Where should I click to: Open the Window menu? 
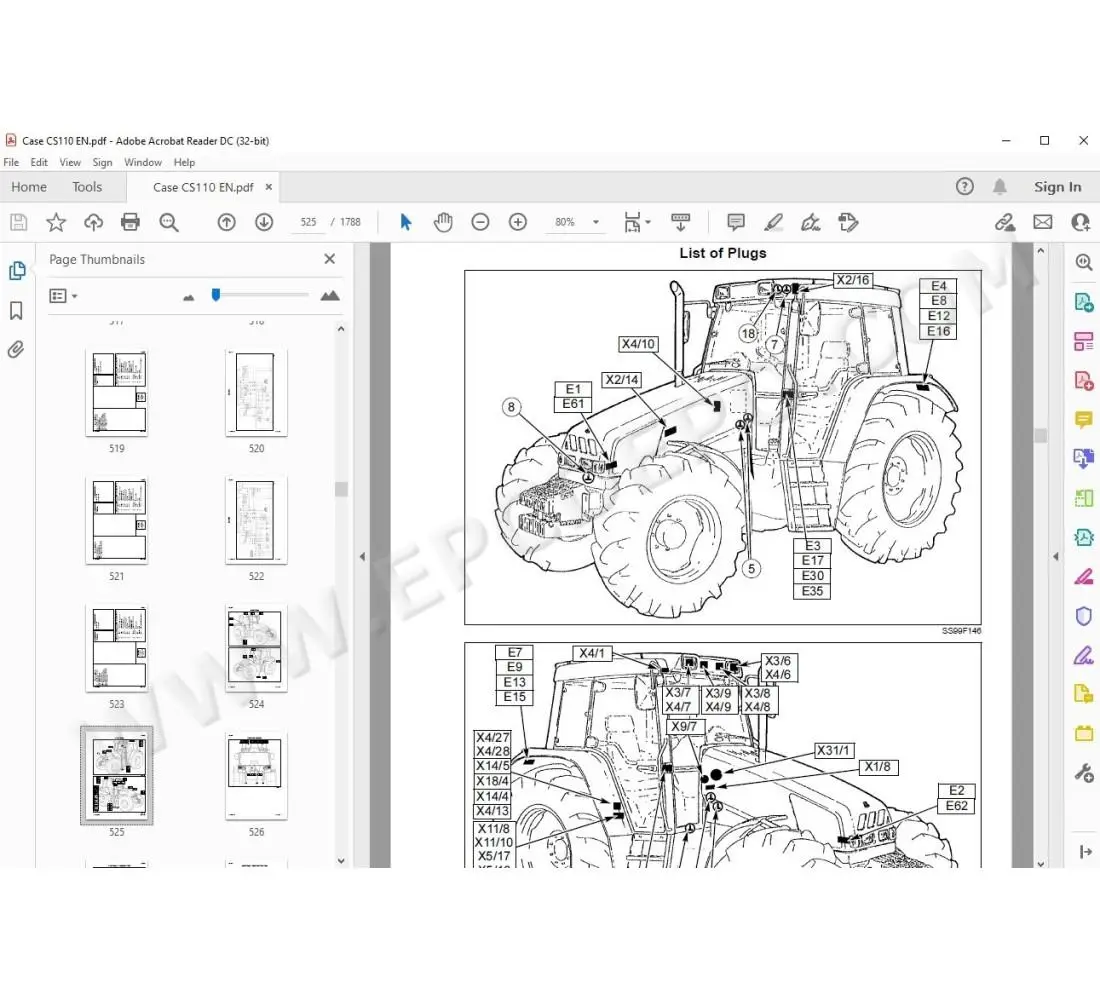tap(143, 162)
